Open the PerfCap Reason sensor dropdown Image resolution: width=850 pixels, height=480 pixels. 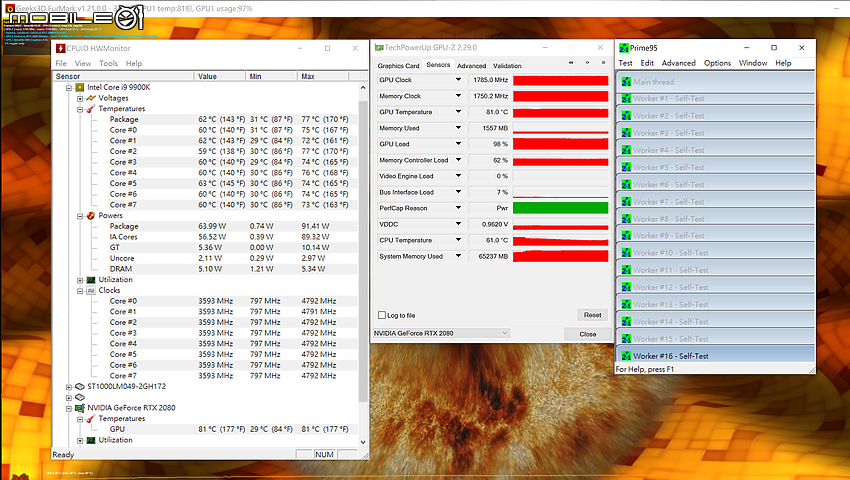[x=458, y=208]
